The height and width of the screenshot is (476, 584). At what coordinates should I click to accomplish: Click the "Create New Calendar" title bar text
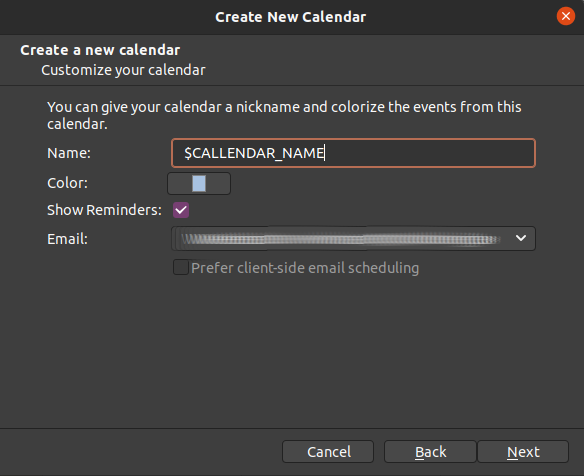point(291,17)
